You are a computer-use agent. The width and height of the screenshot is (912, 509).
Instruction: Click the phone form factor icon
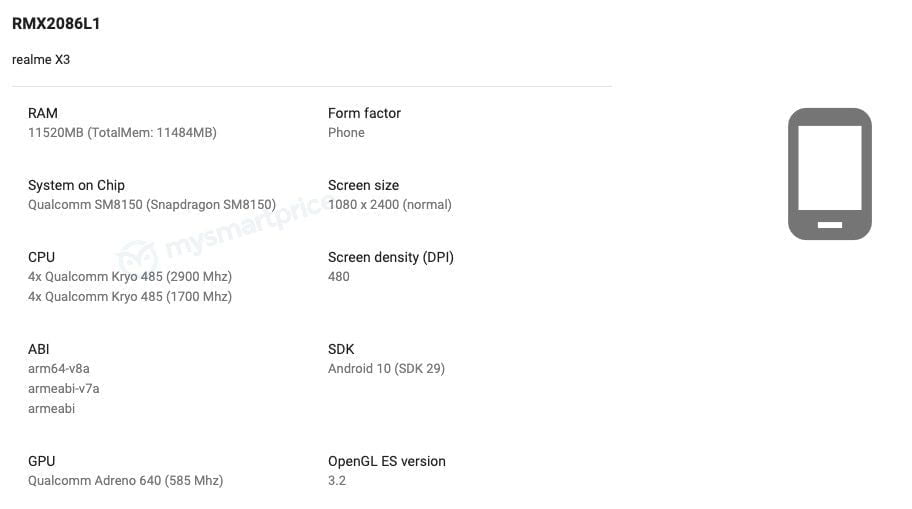[829, 174]
